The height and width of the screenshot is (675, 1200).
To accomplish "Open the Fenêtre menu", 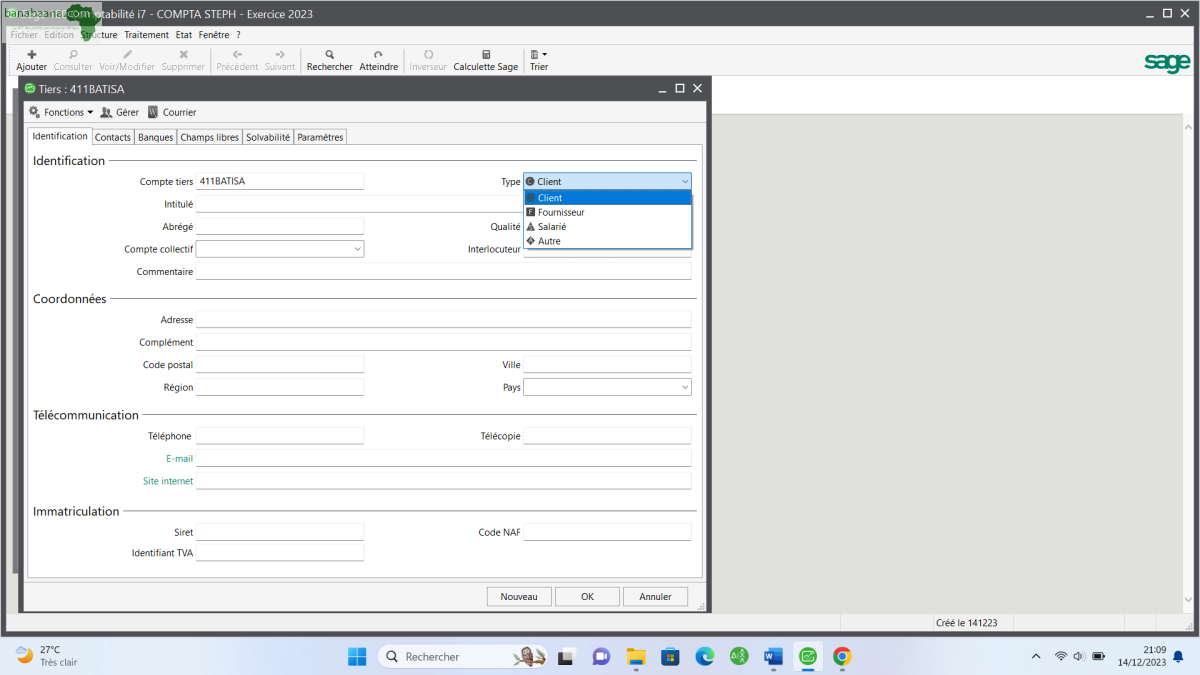I will (x=214, y=35).
